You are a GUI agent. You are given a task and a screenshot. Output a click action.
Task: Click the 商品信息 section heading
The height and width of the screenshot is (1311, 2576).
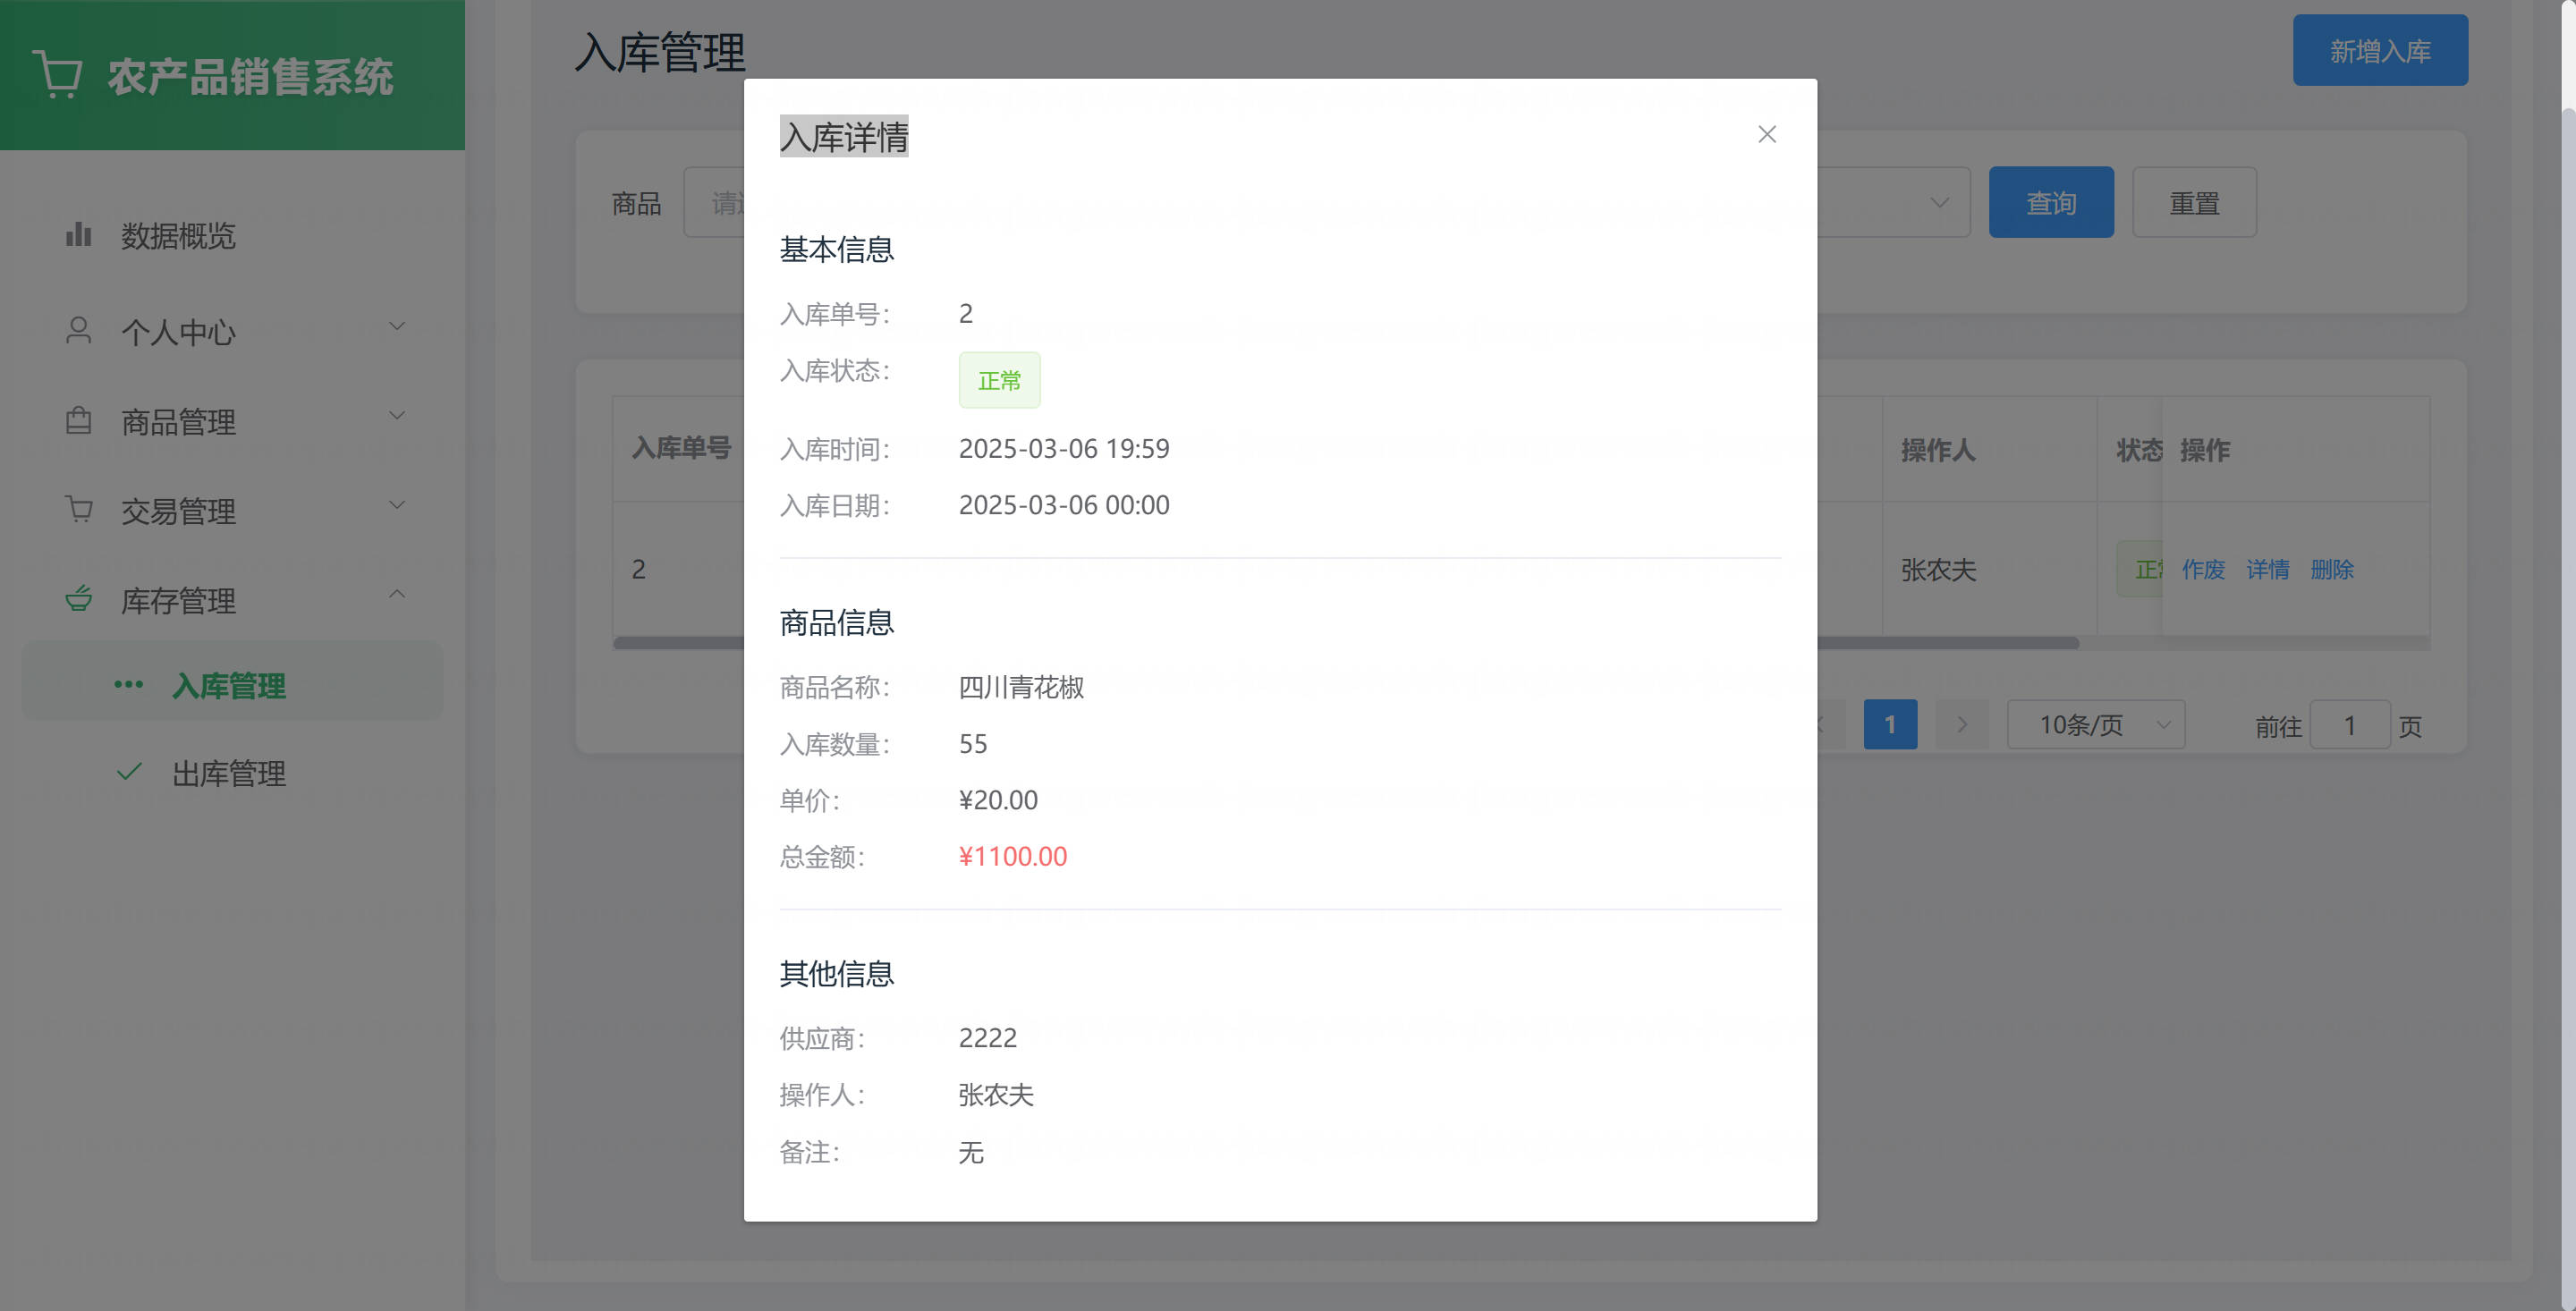pyautogui.click(x=836, y=622)
